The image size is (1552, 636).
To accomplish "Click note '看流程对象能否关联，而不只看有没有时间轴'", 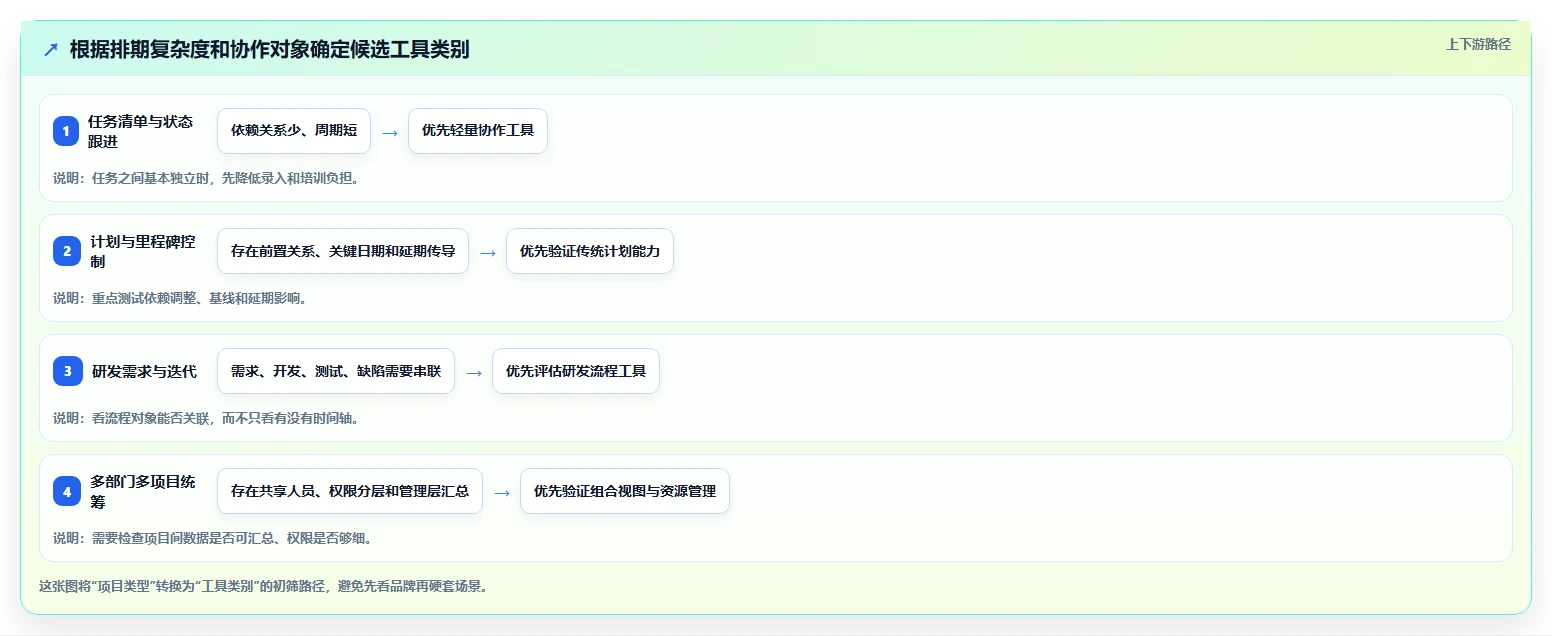I will pyautogui.click(x=206, y=418).
